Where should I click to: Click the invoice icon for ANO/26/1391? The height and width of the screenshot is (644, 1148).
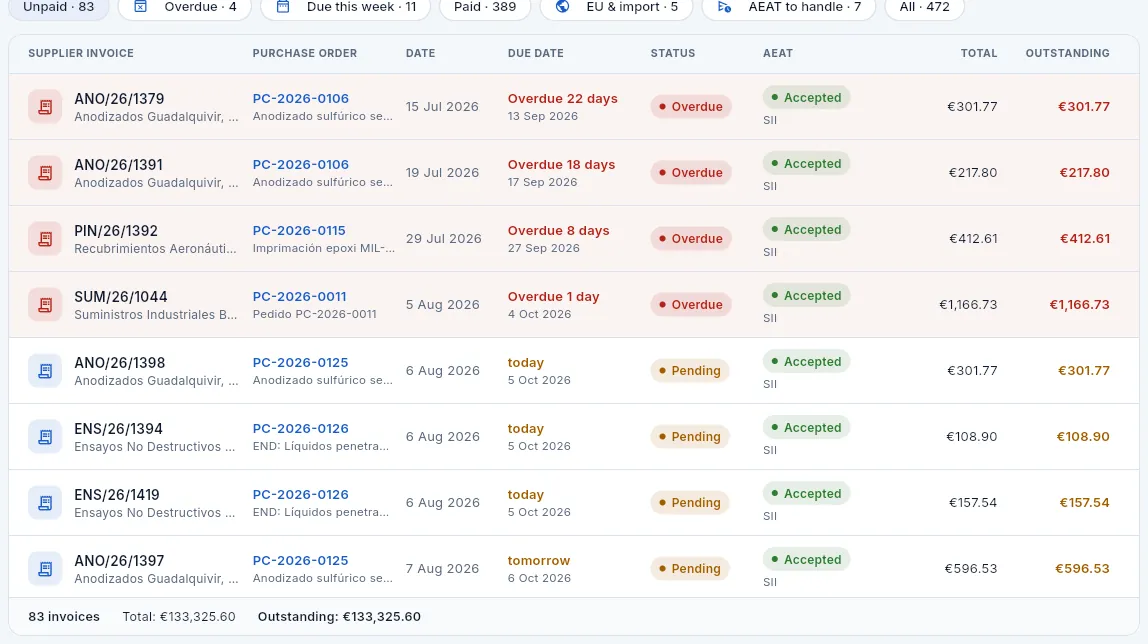45,173
